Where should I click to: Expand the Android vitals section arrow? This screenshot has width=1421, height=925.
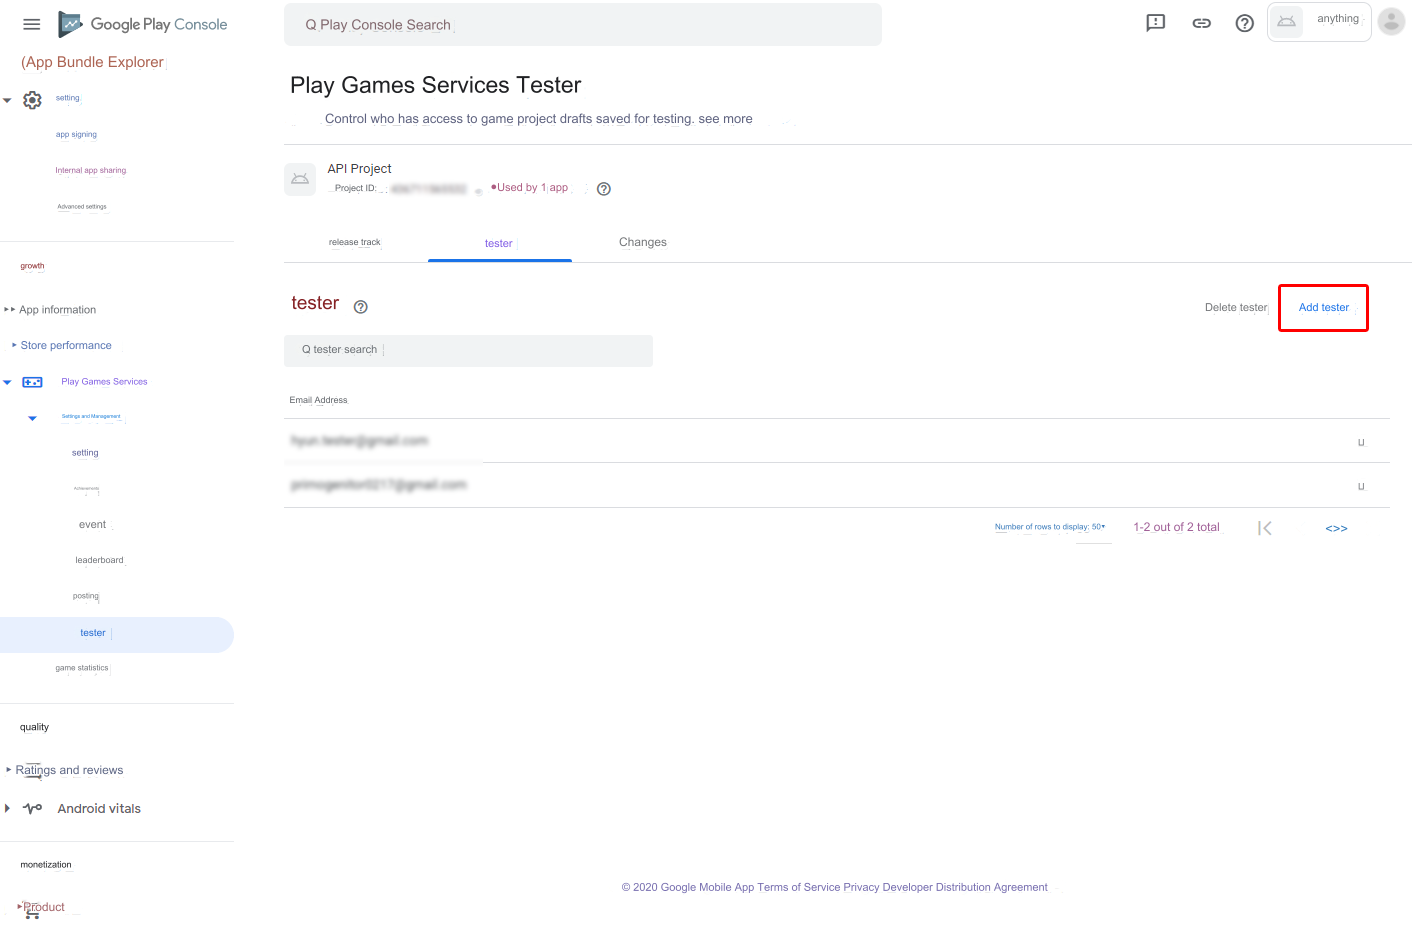(7, 808)
